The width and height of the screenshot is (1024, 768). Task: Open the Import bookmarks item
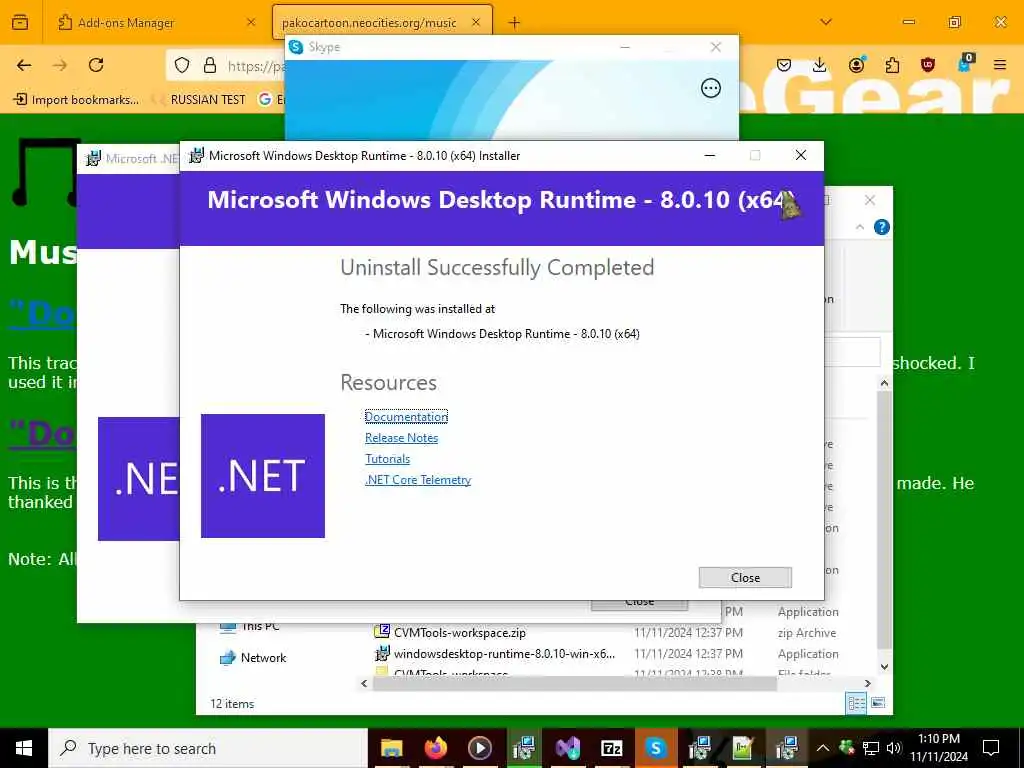coord(76,99)
